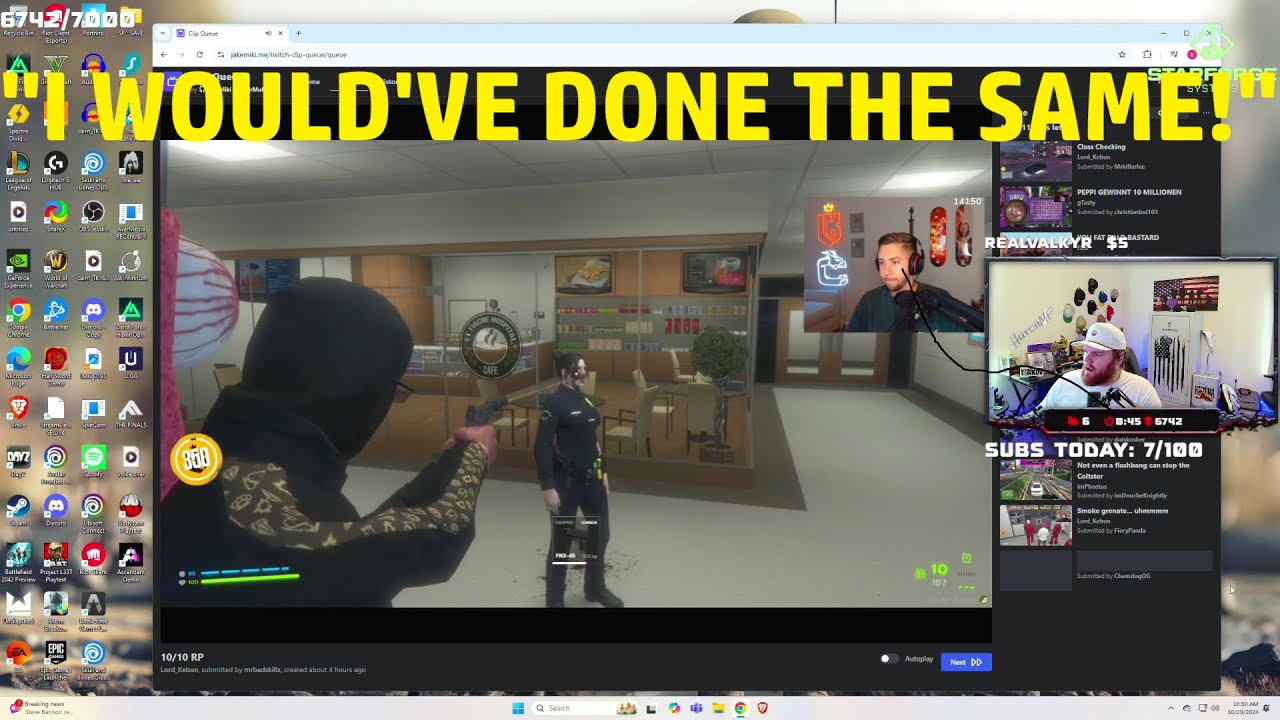Open File Explorer from taskbar
Screen dimensions: 1280x720
(718, 708)
